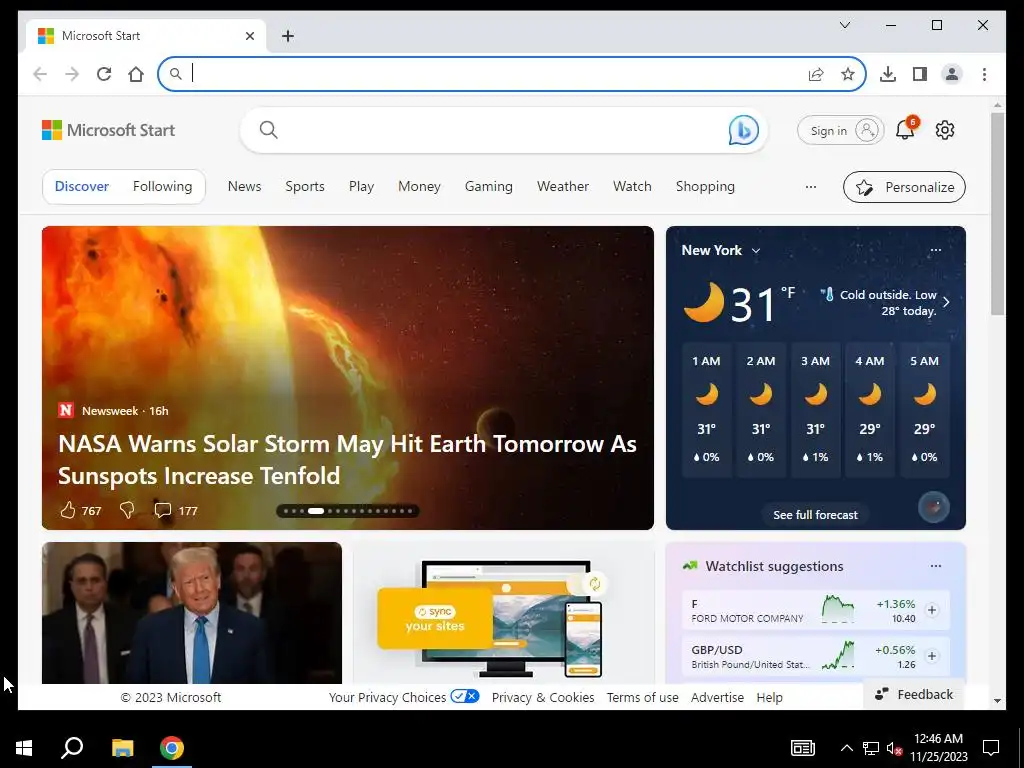1024x768 pixels.
Task: Add Ford Motor Company to watchlist
Action: [932, 610]
